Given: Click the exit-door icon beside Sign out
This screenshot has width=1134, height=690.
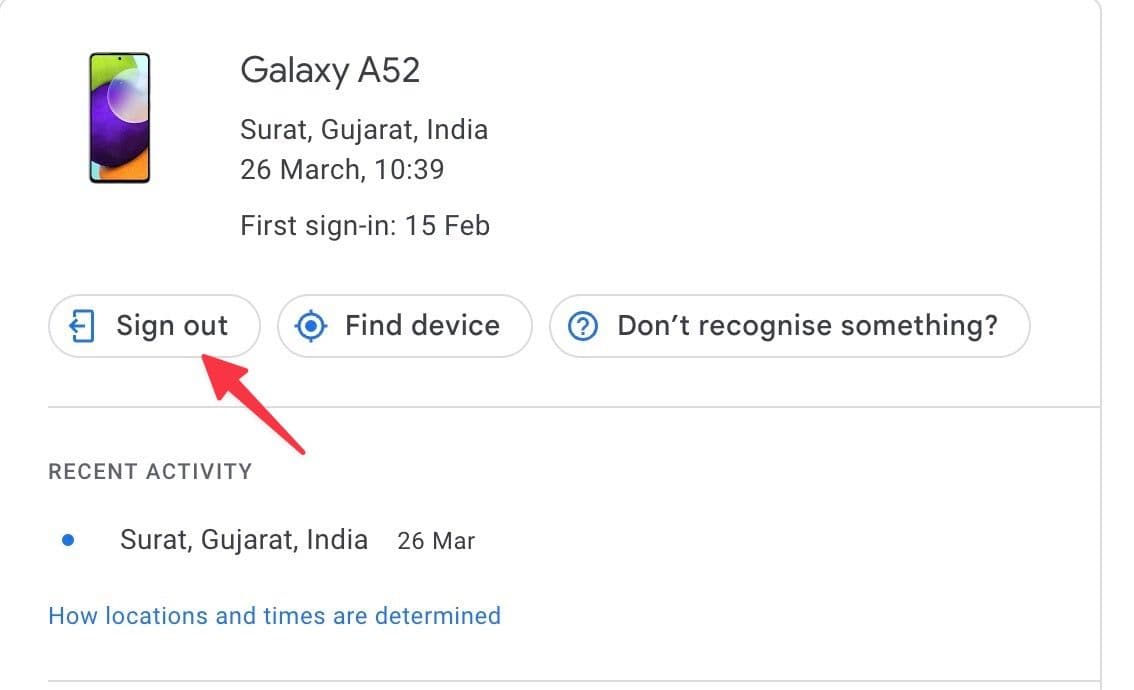Looking at the screenshot, I should 82,326.
